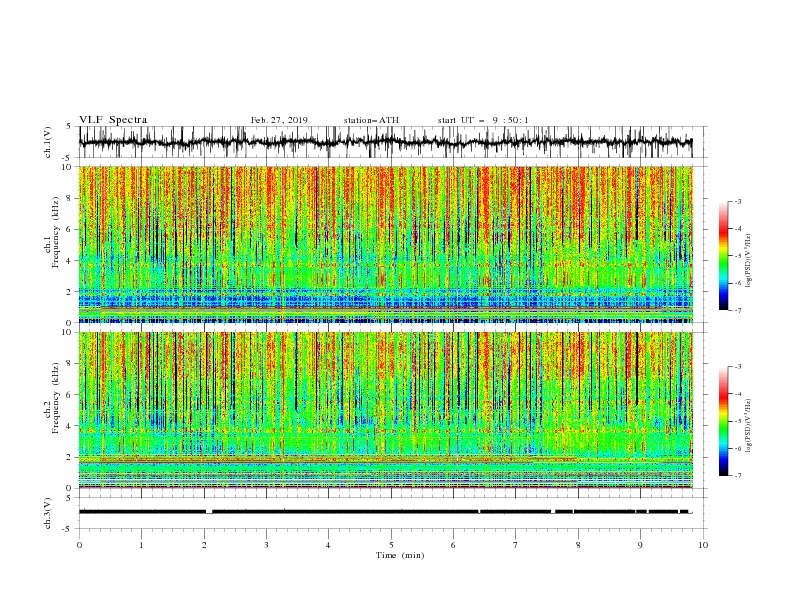The image size is (792, 612).
Task: Click time axis tick label "10" at right end
Action: [x=703, y=545]
